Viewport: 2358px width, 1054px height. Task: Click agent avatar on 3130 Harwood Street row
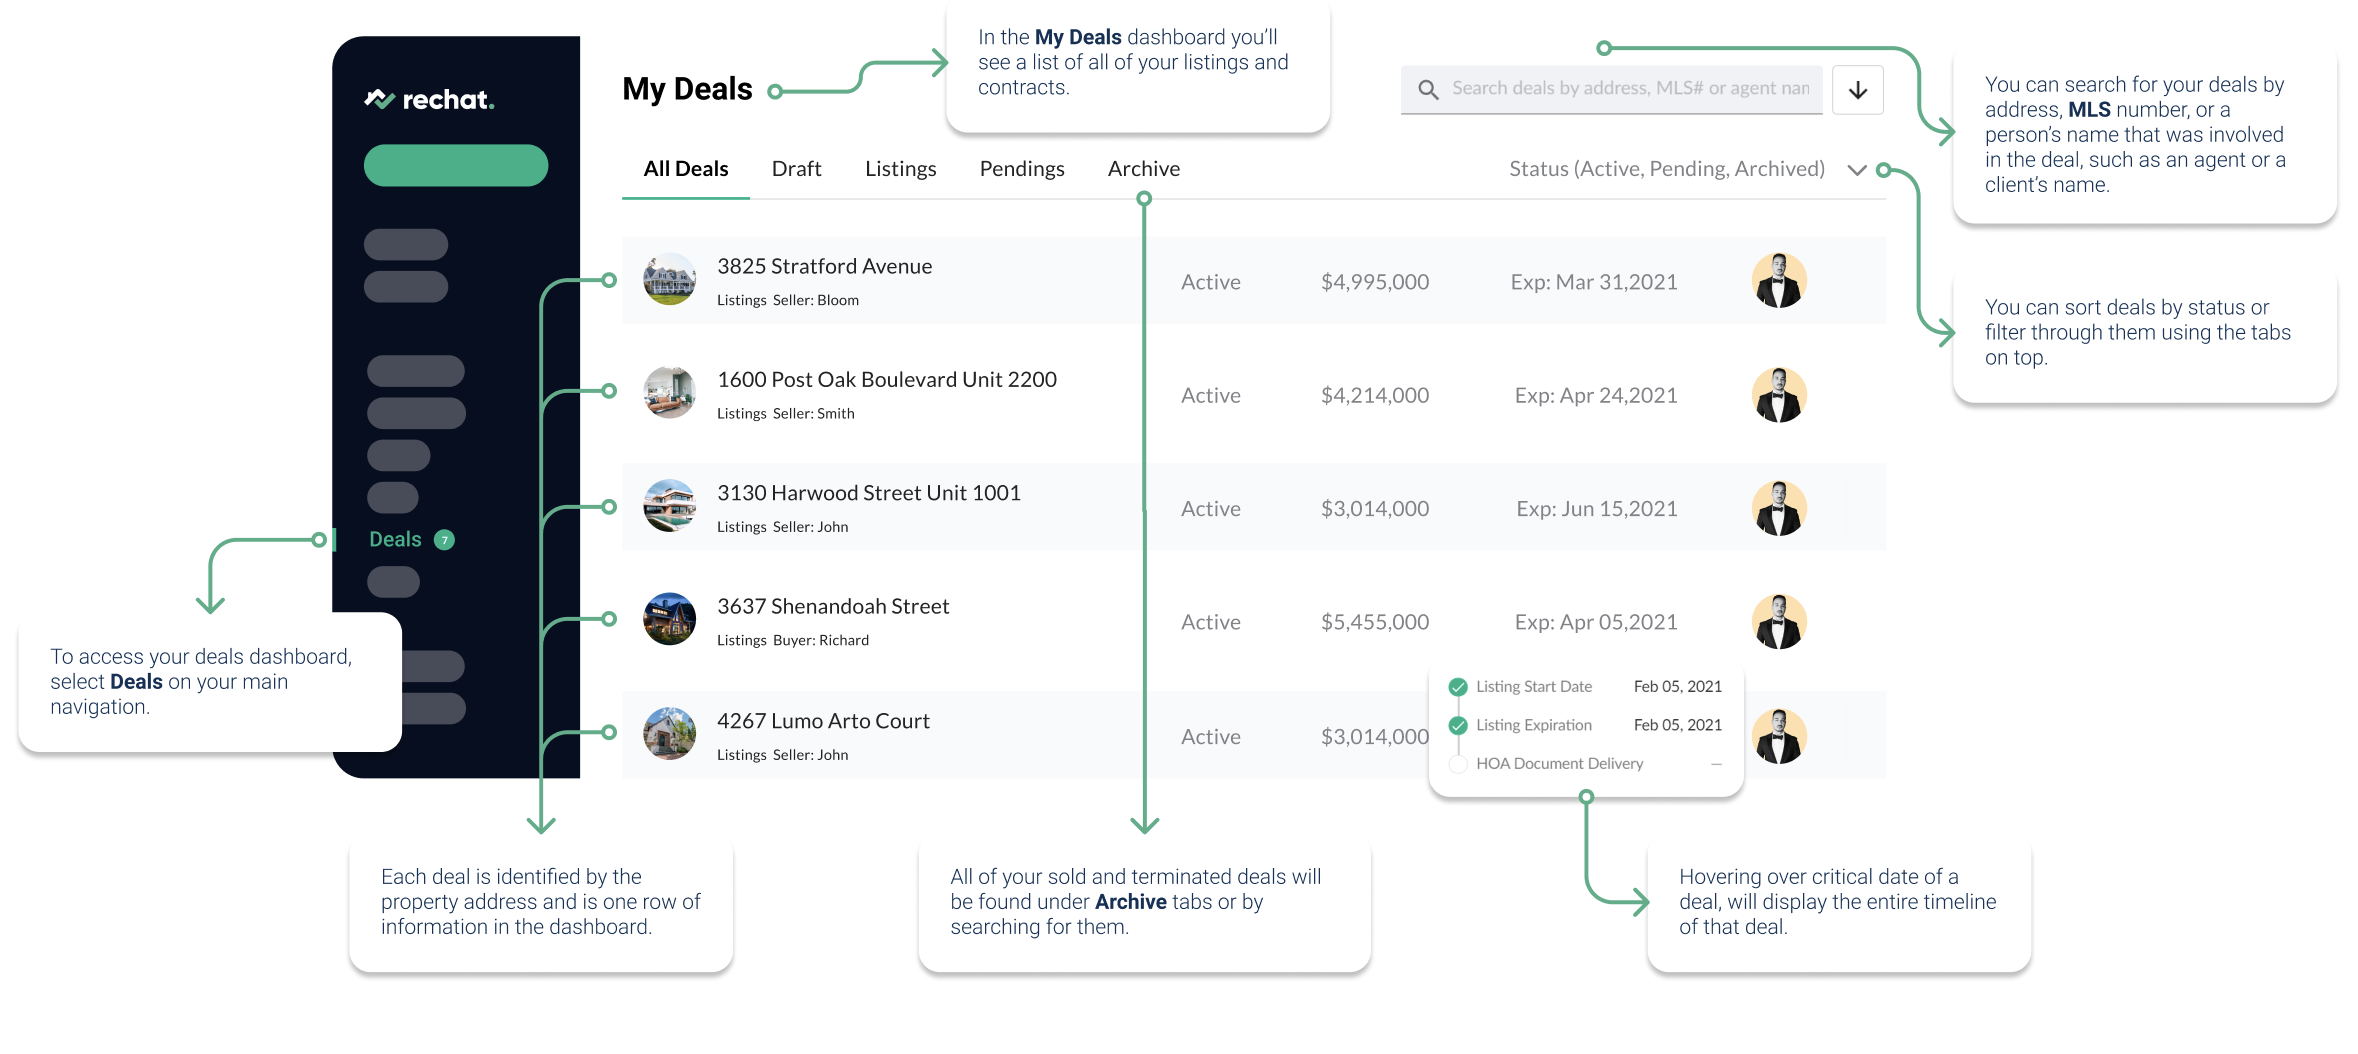(x=1779, y=508)
